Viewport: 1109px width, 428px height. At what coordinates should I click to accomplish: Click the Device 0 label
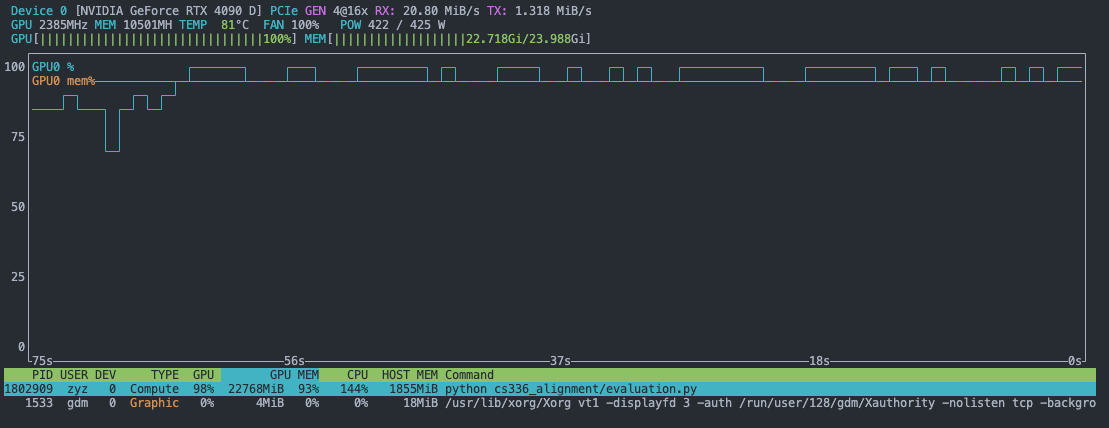point(39,11)
